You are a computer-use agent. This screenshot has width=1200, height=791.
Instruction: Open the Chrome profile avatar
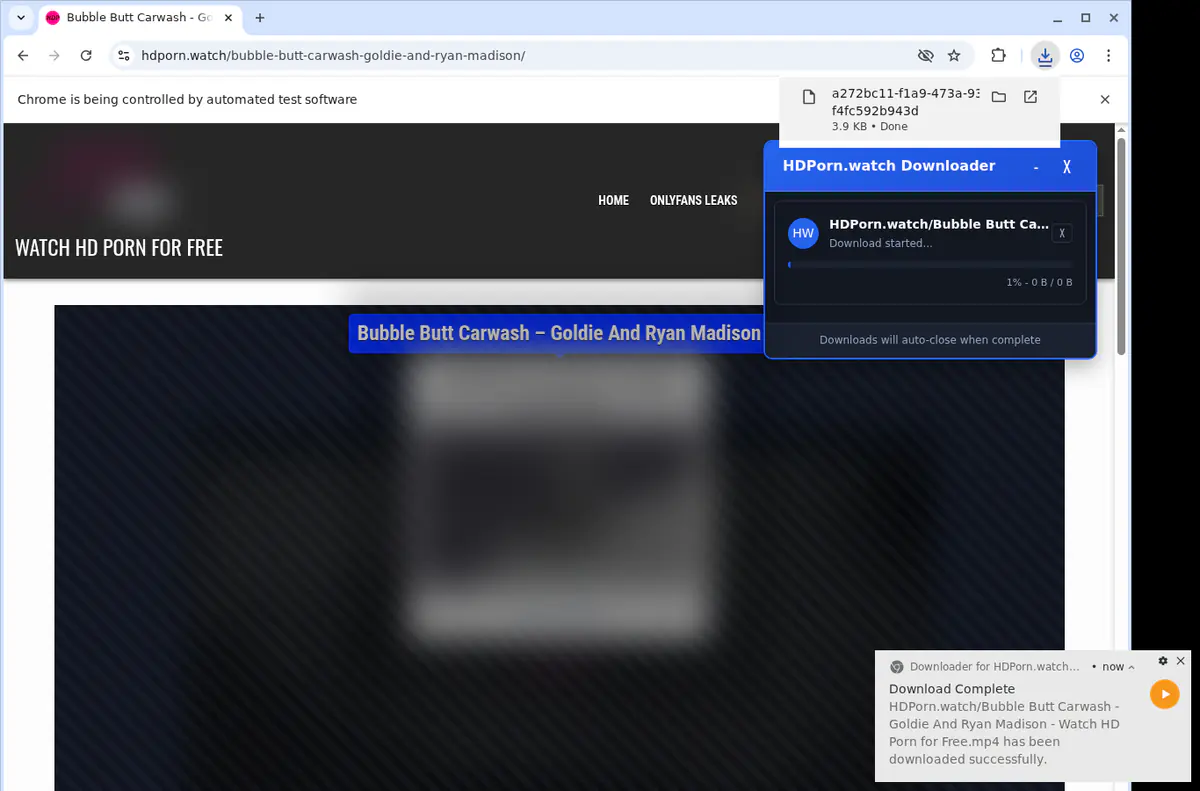(1077, 56)
